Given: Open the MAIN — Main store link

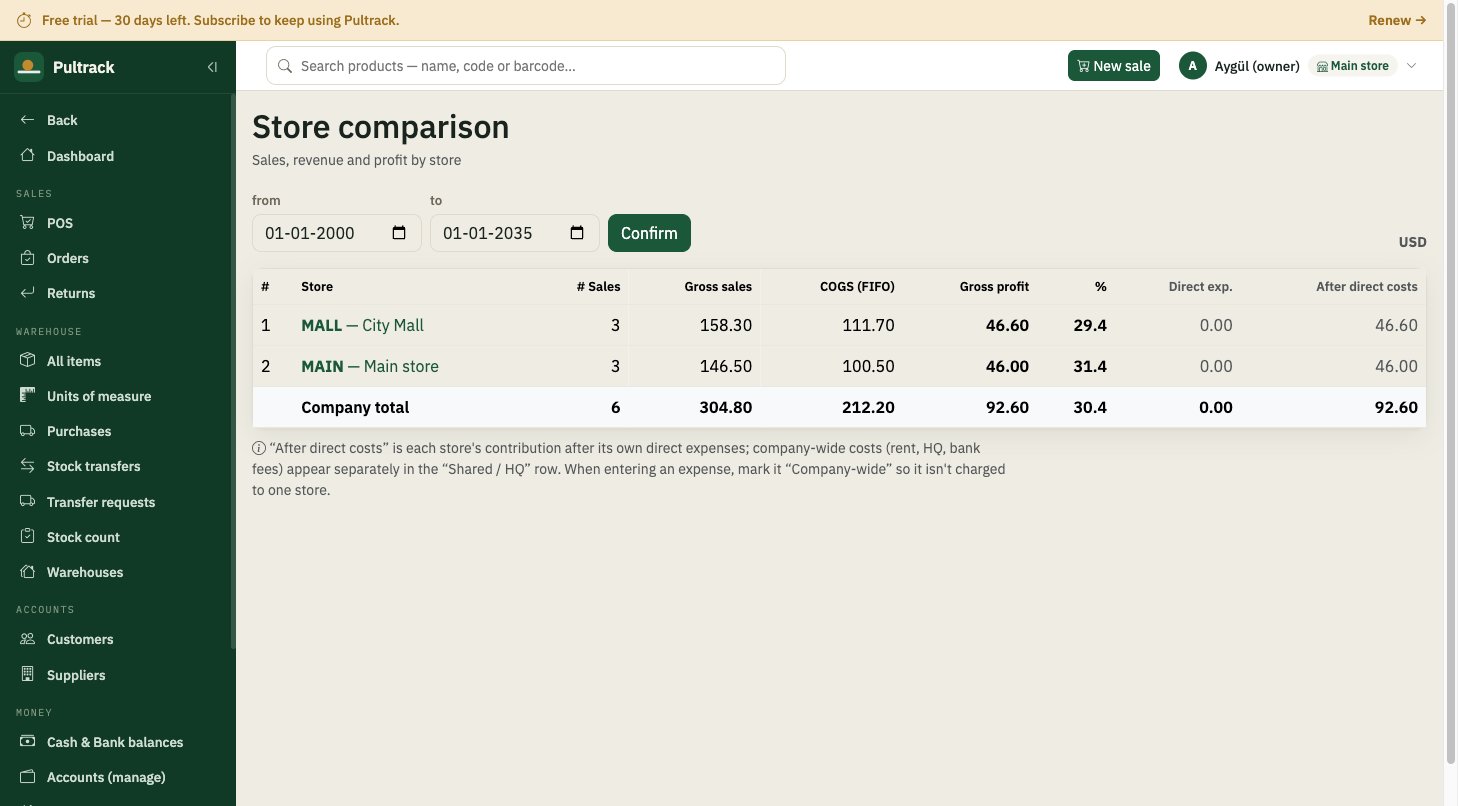Looking at the screenshot, I should point(370,366).
